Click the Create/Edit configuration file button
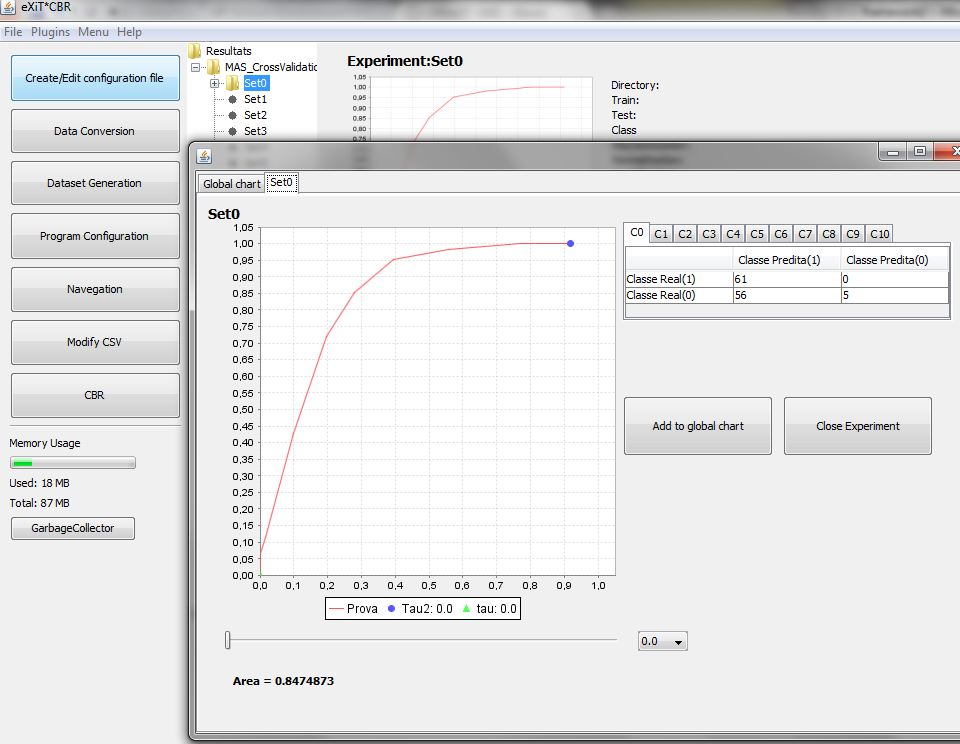960x744 pixels. (95, 78)
